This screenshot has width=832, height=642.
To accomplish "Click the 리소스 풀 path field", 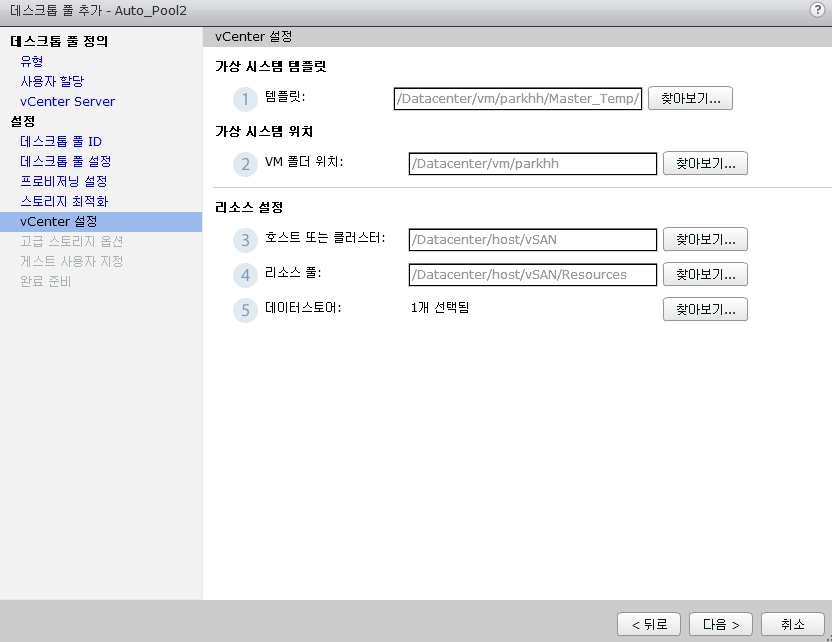I will tap(533, 274).
